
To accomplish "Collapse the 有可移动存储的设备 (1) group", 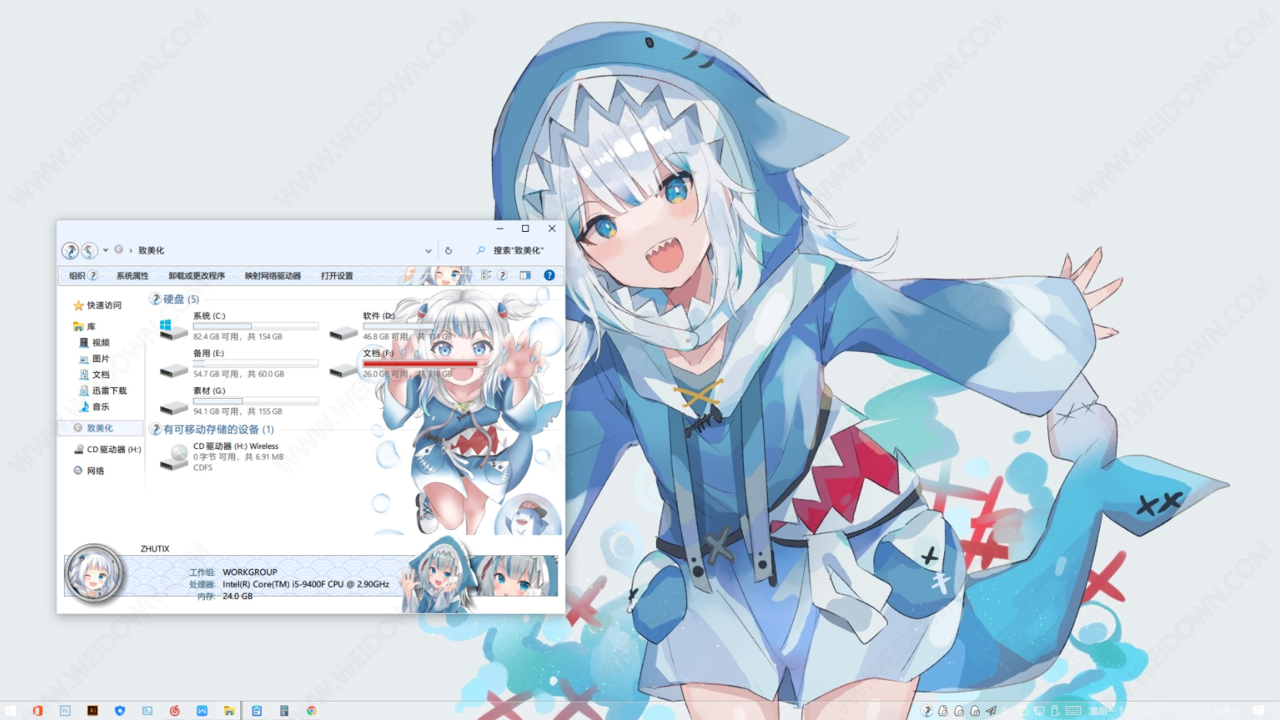I will [212, 429].
